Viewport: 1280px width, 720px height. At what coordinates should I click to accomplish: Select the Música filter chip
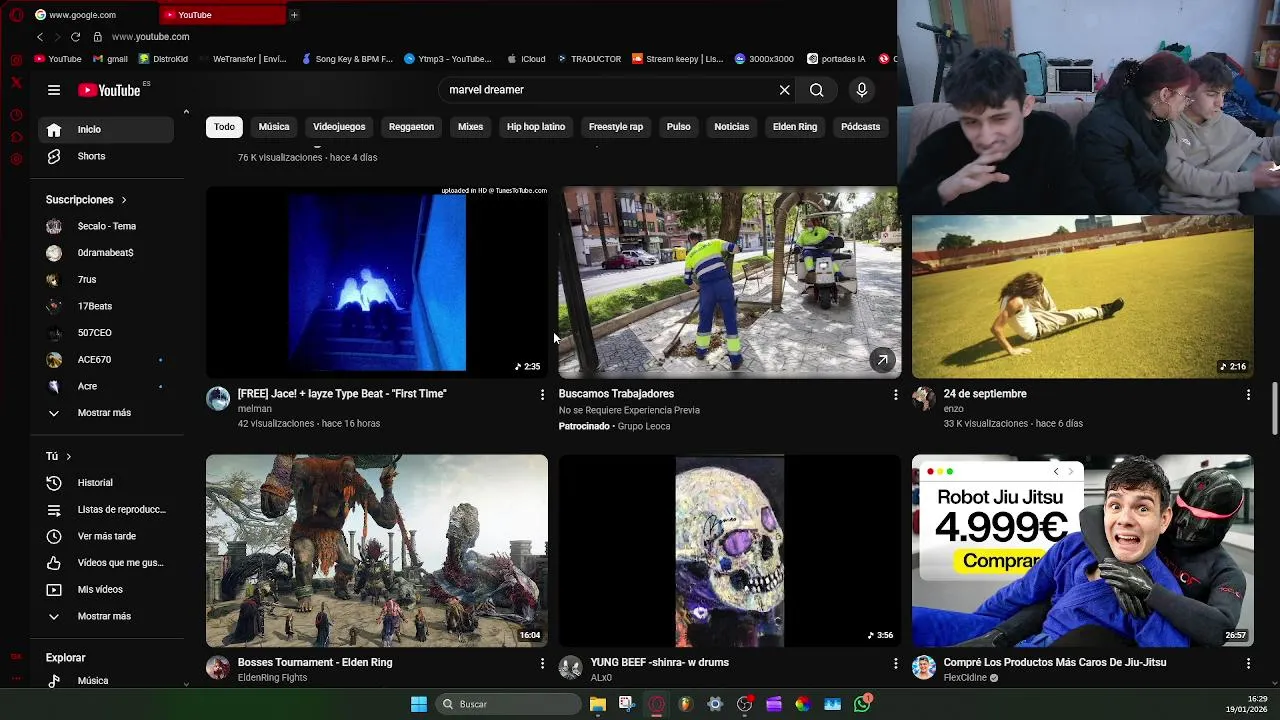274,127
